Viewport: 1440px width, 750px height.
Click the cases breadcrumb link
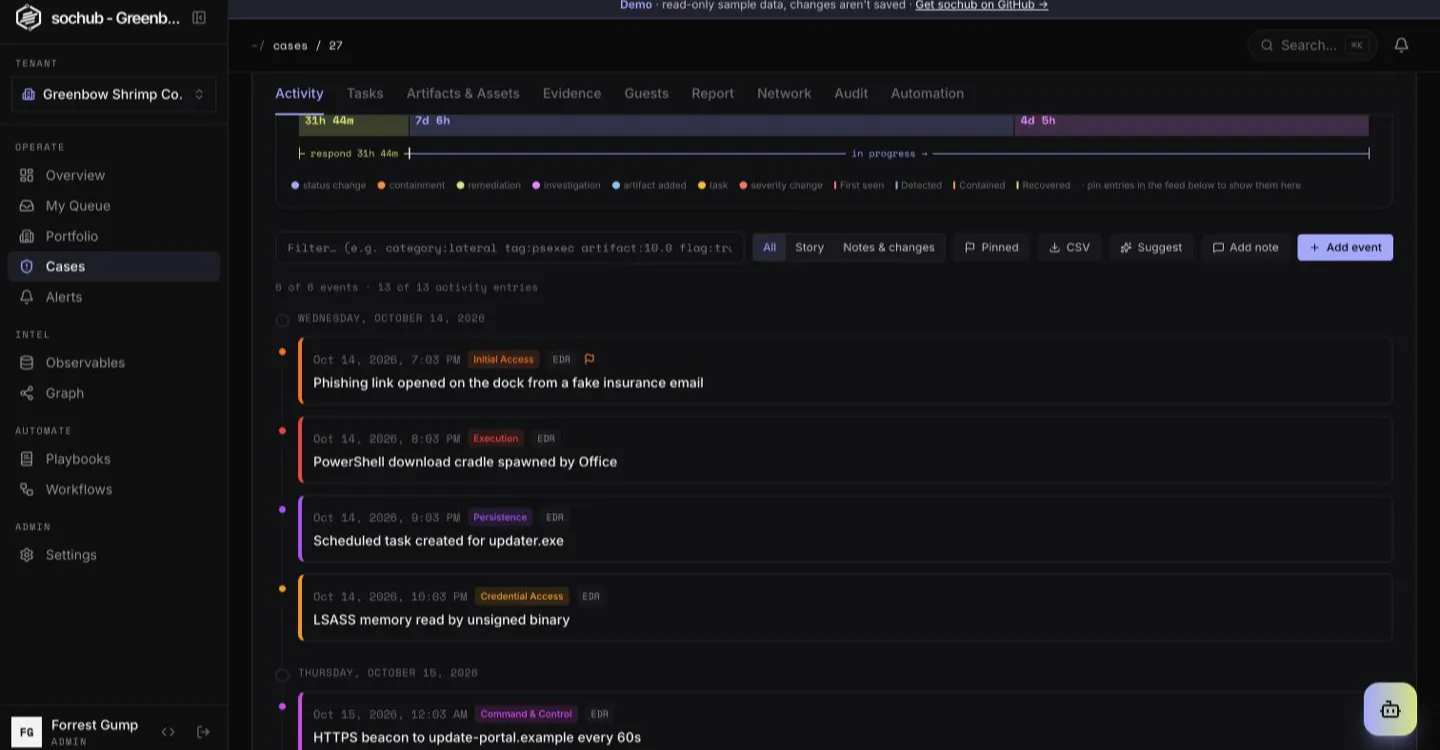(x=290, y=45)
